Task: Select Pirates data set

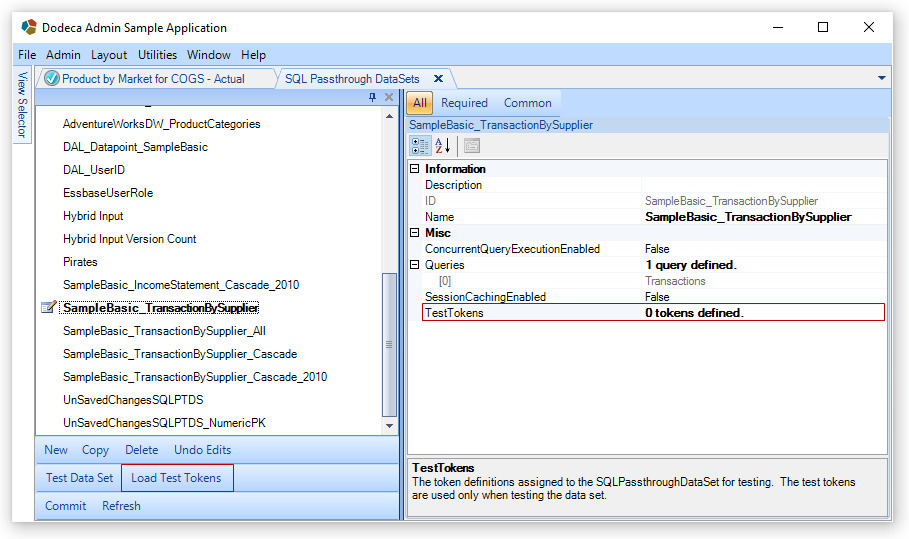Action: pyautogui.click(x=80, y=261)
